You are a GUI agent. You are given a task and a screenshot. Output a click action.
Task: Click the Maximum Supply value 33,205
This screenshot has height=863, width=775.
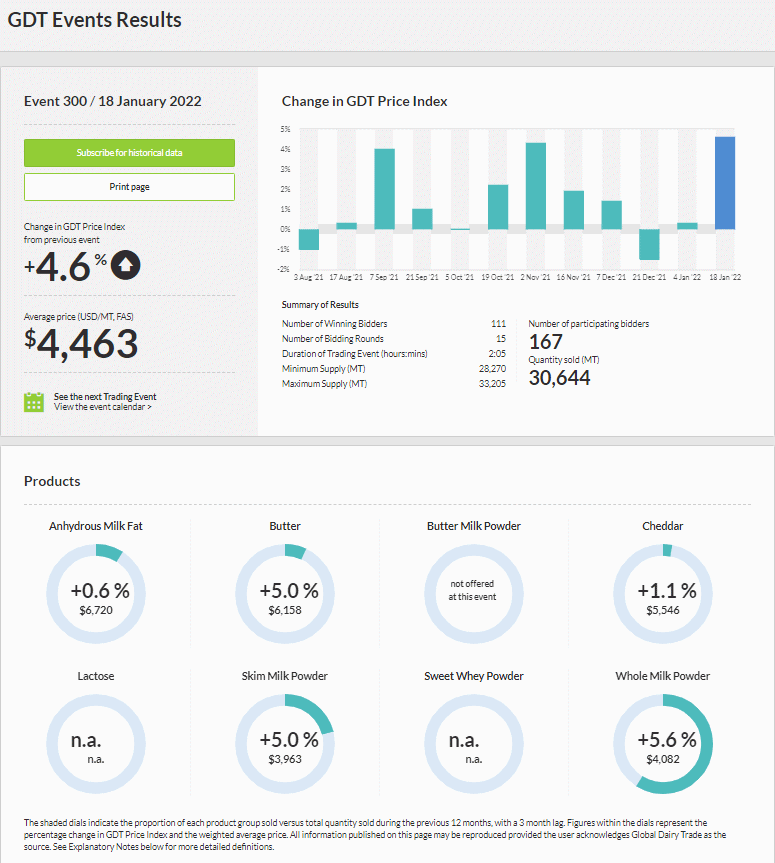(492, 384)
